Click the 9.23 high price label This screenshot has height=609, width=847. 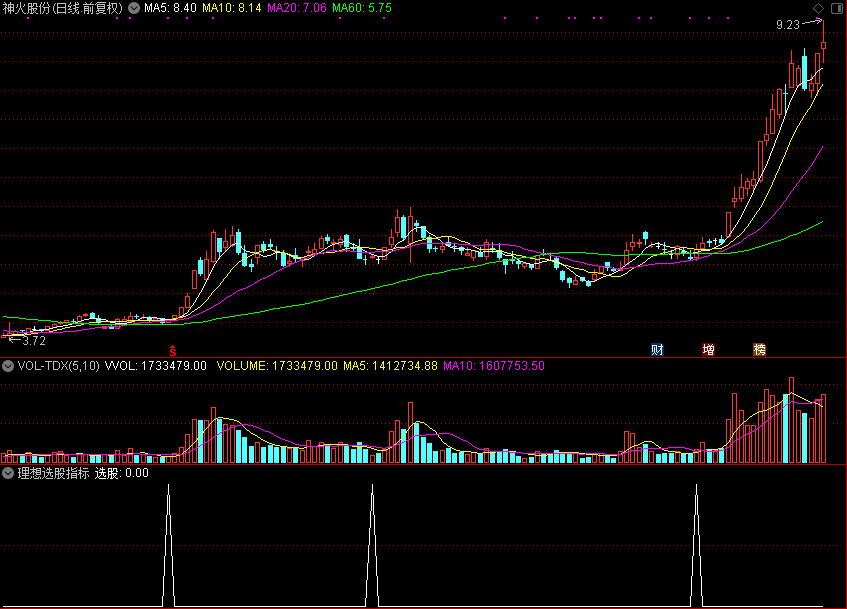click(x=788, y=25)
